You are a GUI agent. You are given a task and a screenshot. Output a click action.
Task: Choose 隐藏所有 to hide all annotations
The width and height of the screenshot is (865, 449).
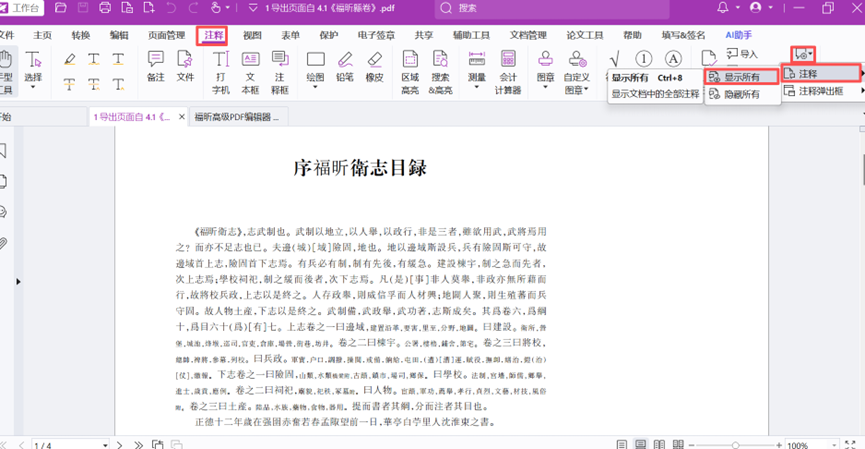[740, 94]
